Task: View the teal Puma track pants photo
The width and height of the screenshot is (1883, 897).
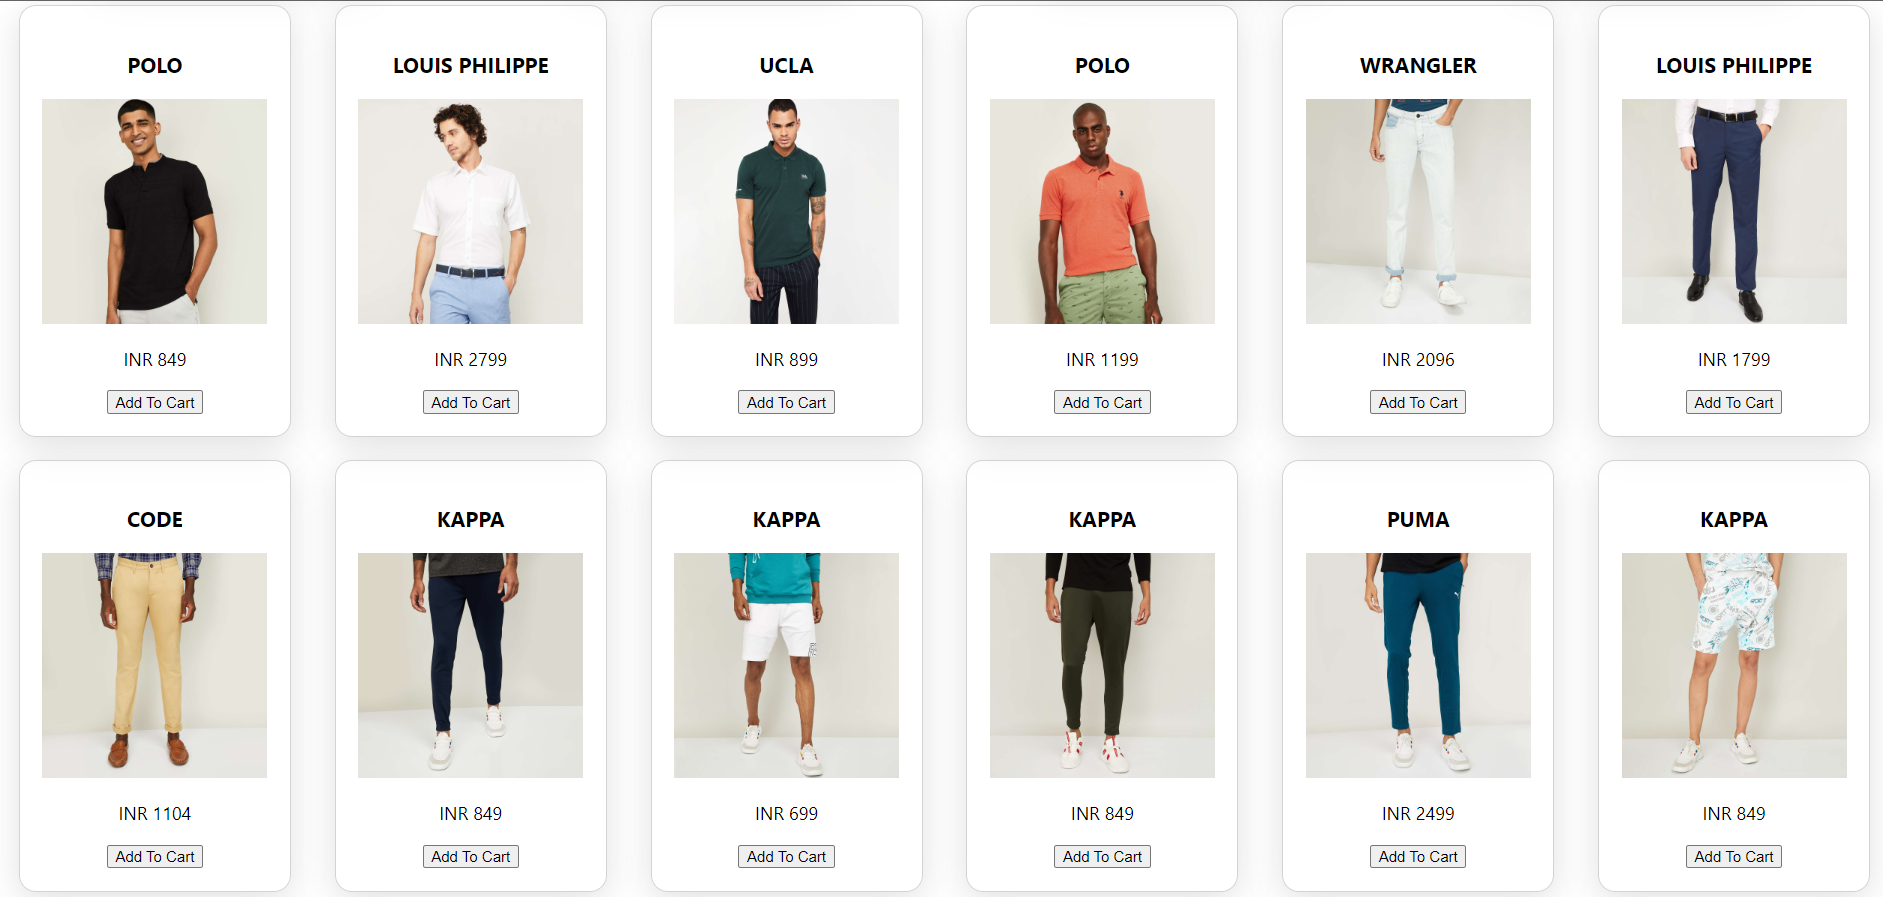Action: point(1418,665)
